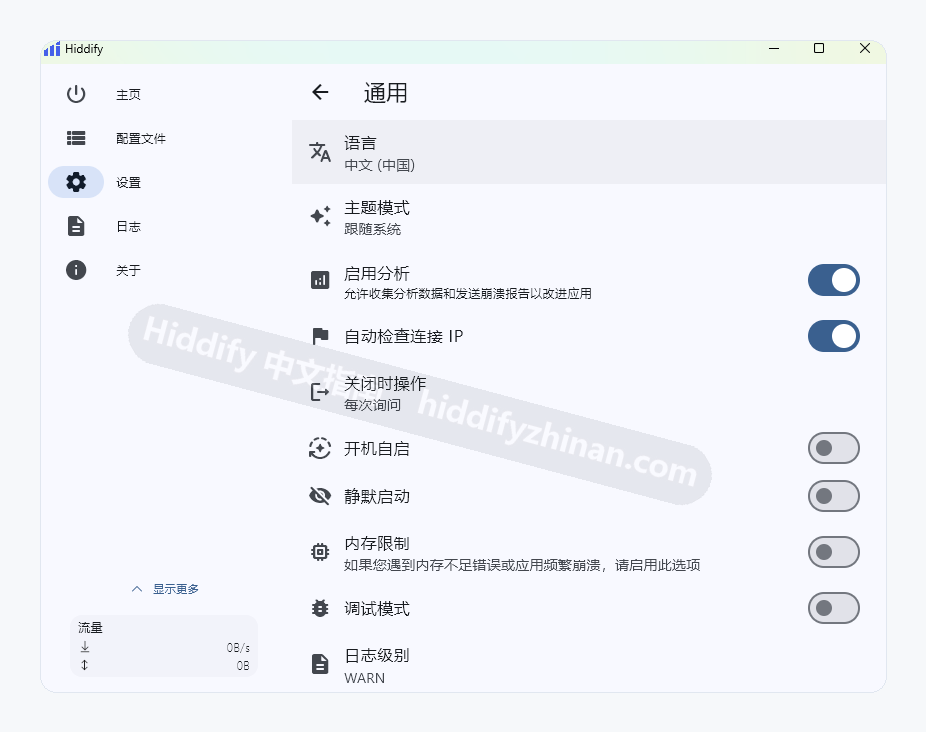The width and height of the screenshot is (926, 732).
Task: Click the Hiddify logo in title bar
Action: click(52, 48)
